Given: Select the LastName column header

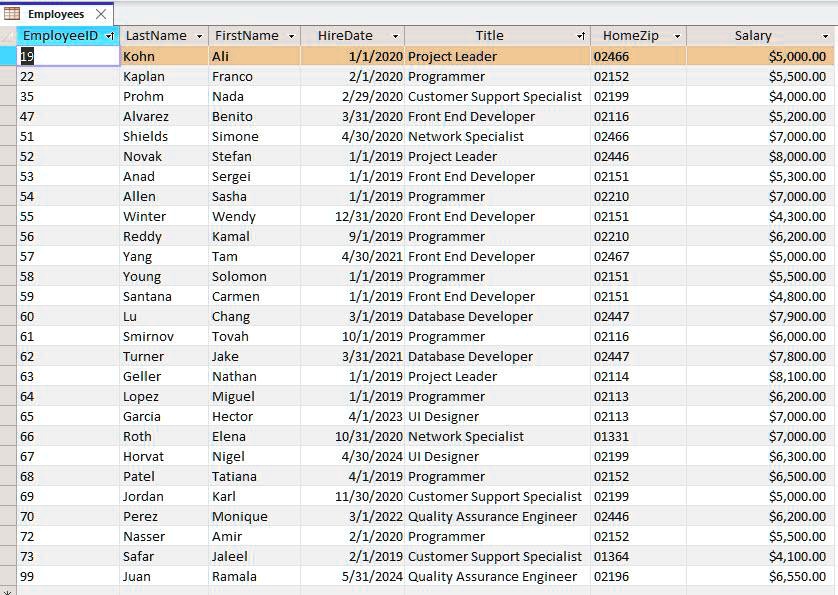Looking at the screenshot, I should click(x=155, y=35).
